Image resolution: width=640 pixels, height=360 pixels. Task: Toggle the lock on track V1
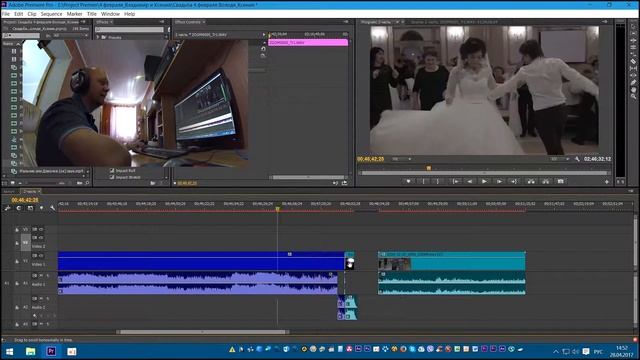[17, 261]
